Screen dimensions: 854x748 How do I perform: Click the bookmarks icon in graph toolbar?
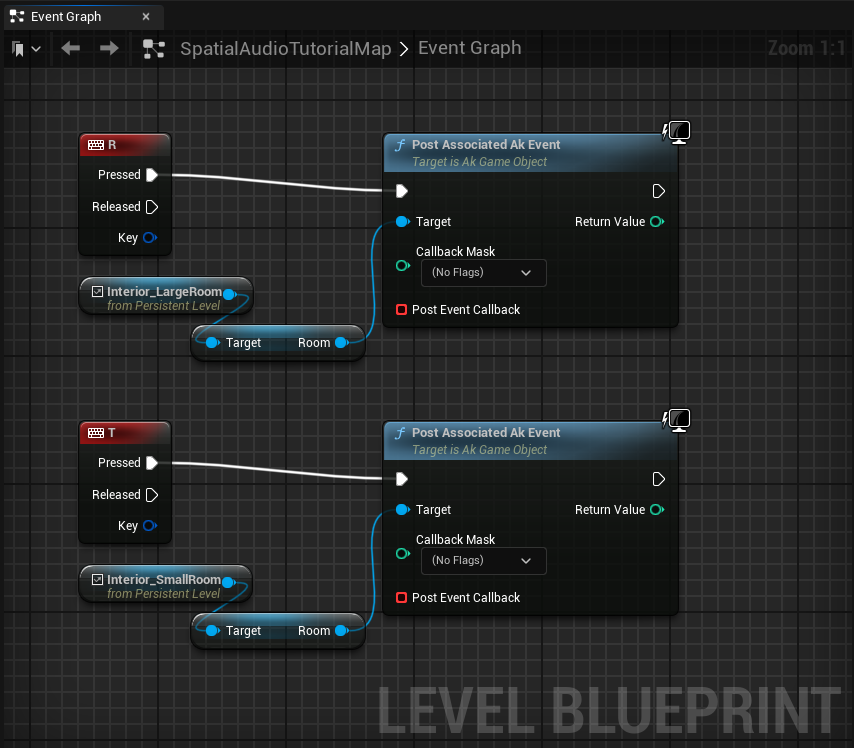[x=18, y=48]
